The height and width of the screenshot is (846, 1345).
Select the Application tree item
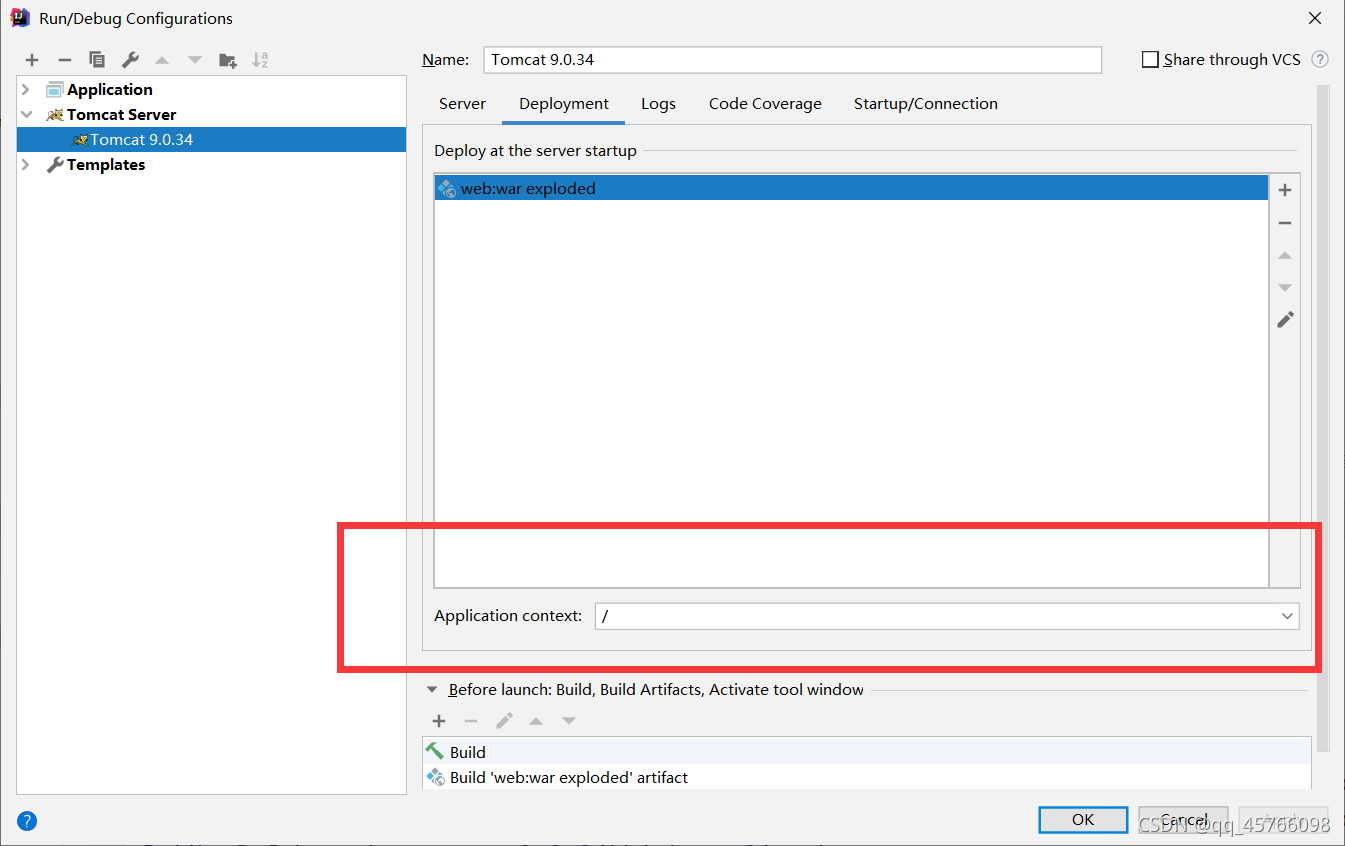click(110, 90)
